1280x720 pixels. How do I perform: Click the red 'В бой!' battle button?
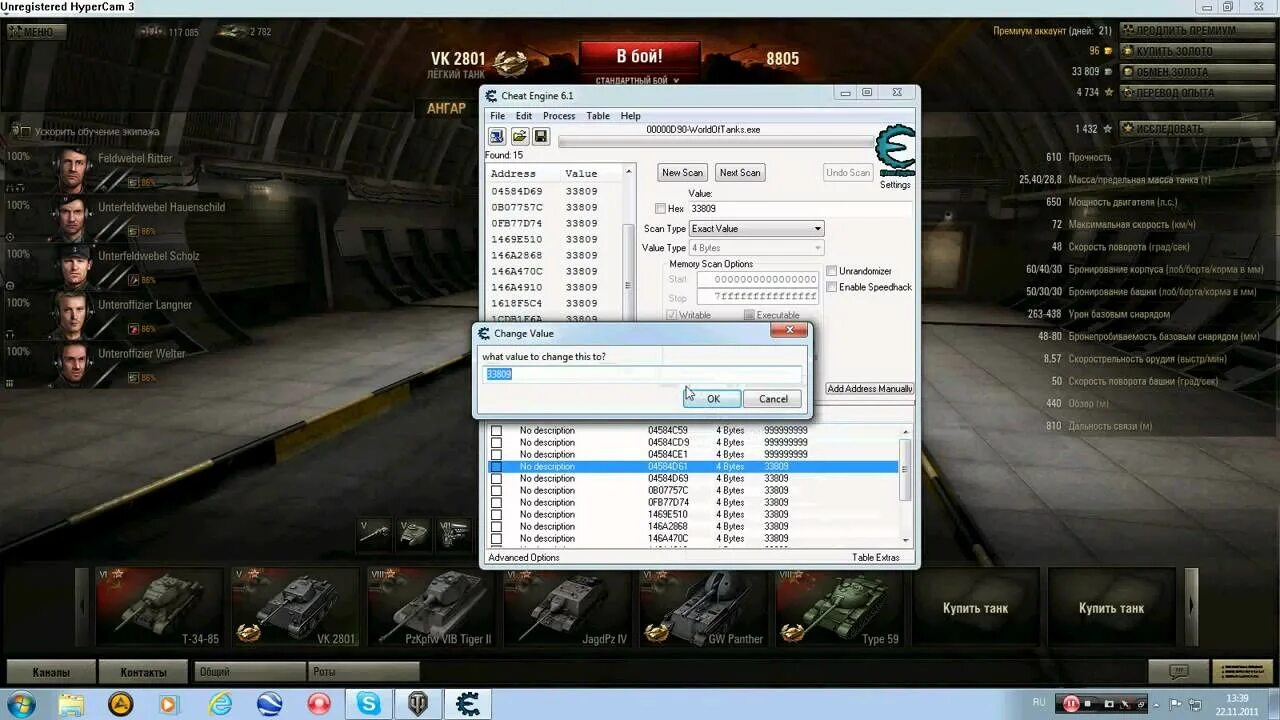point(639,56)
